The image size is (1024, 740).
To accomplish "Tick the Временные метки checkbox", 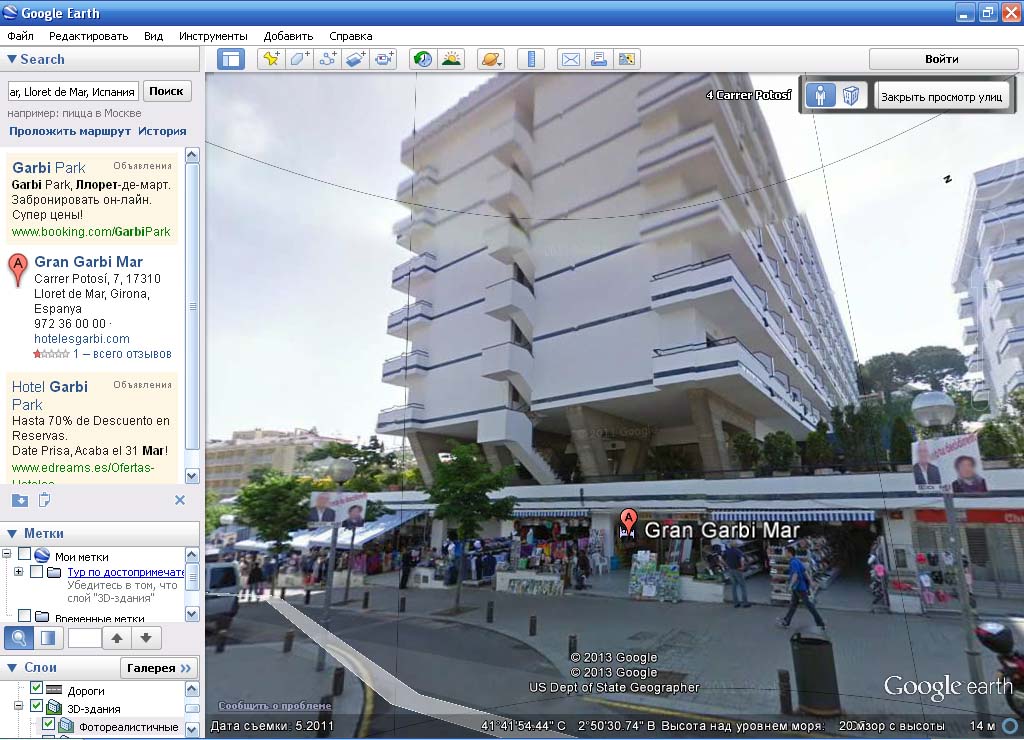I will pos(25,615).
